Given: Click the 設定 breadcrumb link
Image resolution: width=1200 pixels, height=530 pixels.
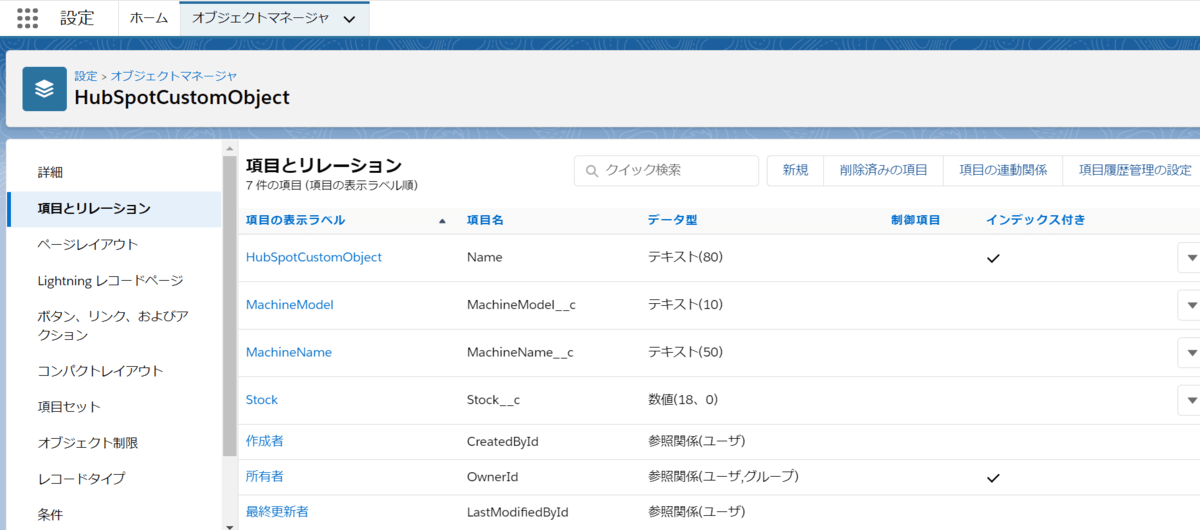Looking at the screenshot, I should [x=86, y=76].
